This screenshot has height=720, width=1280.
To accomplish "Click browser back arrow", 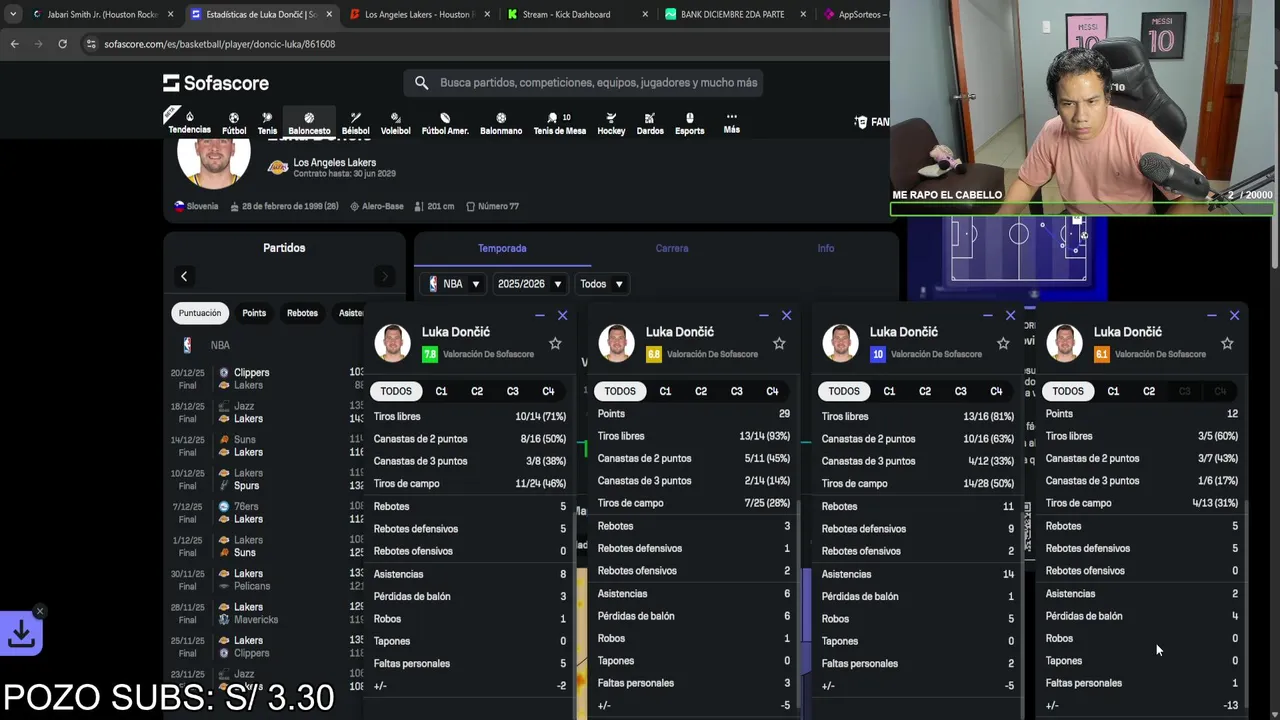I will (14, 44).
